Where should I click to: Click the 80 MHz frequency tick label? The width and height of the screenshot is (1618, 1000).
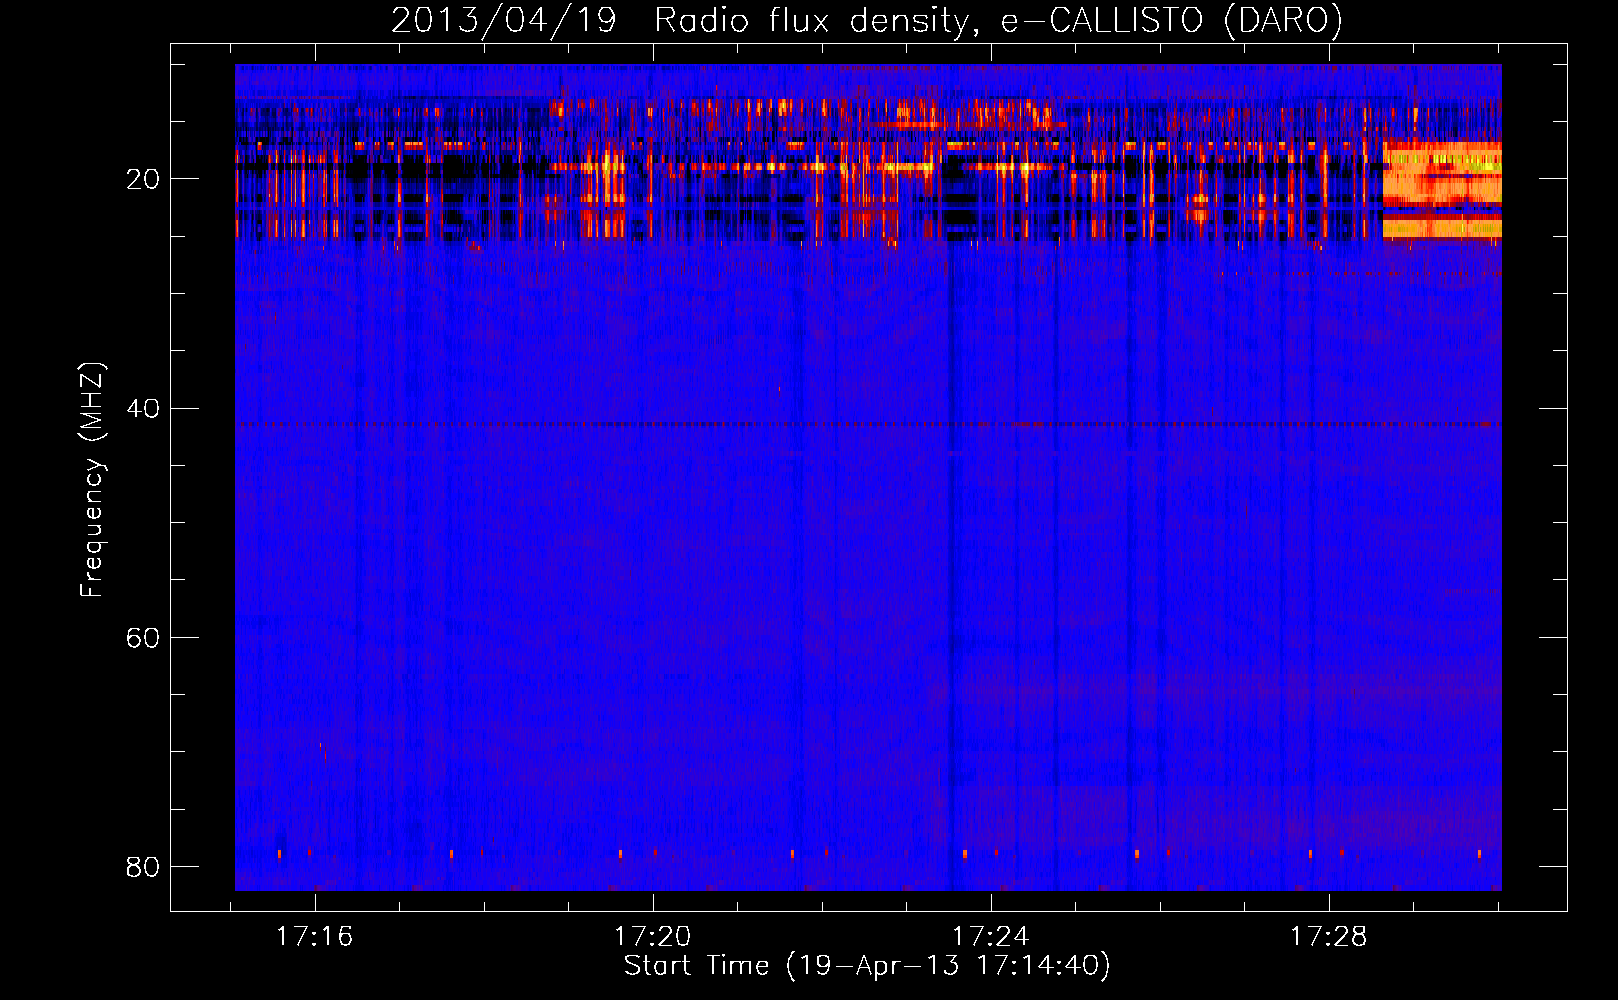[143, 866]
